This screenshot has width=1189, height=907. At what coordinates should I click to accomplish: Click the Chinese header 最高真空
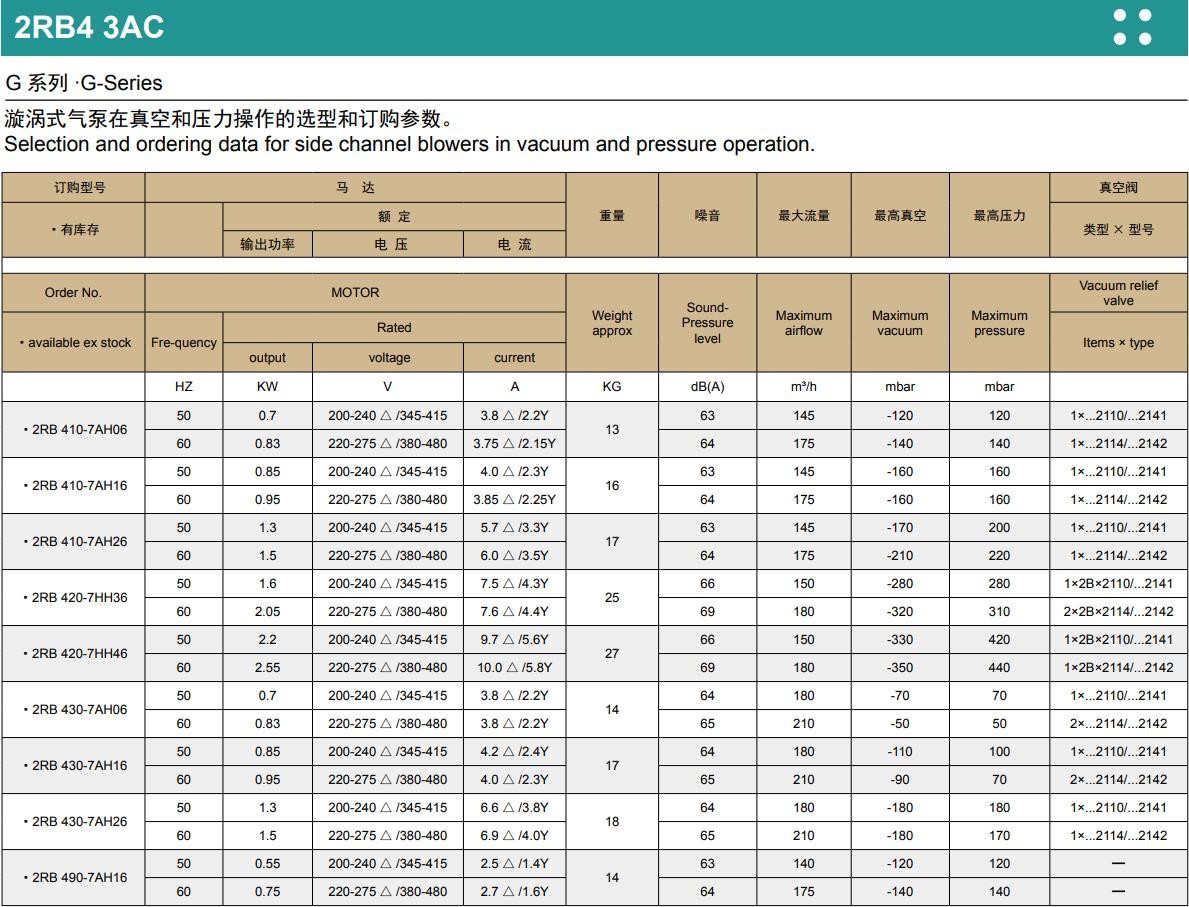(x=900, y=215)
